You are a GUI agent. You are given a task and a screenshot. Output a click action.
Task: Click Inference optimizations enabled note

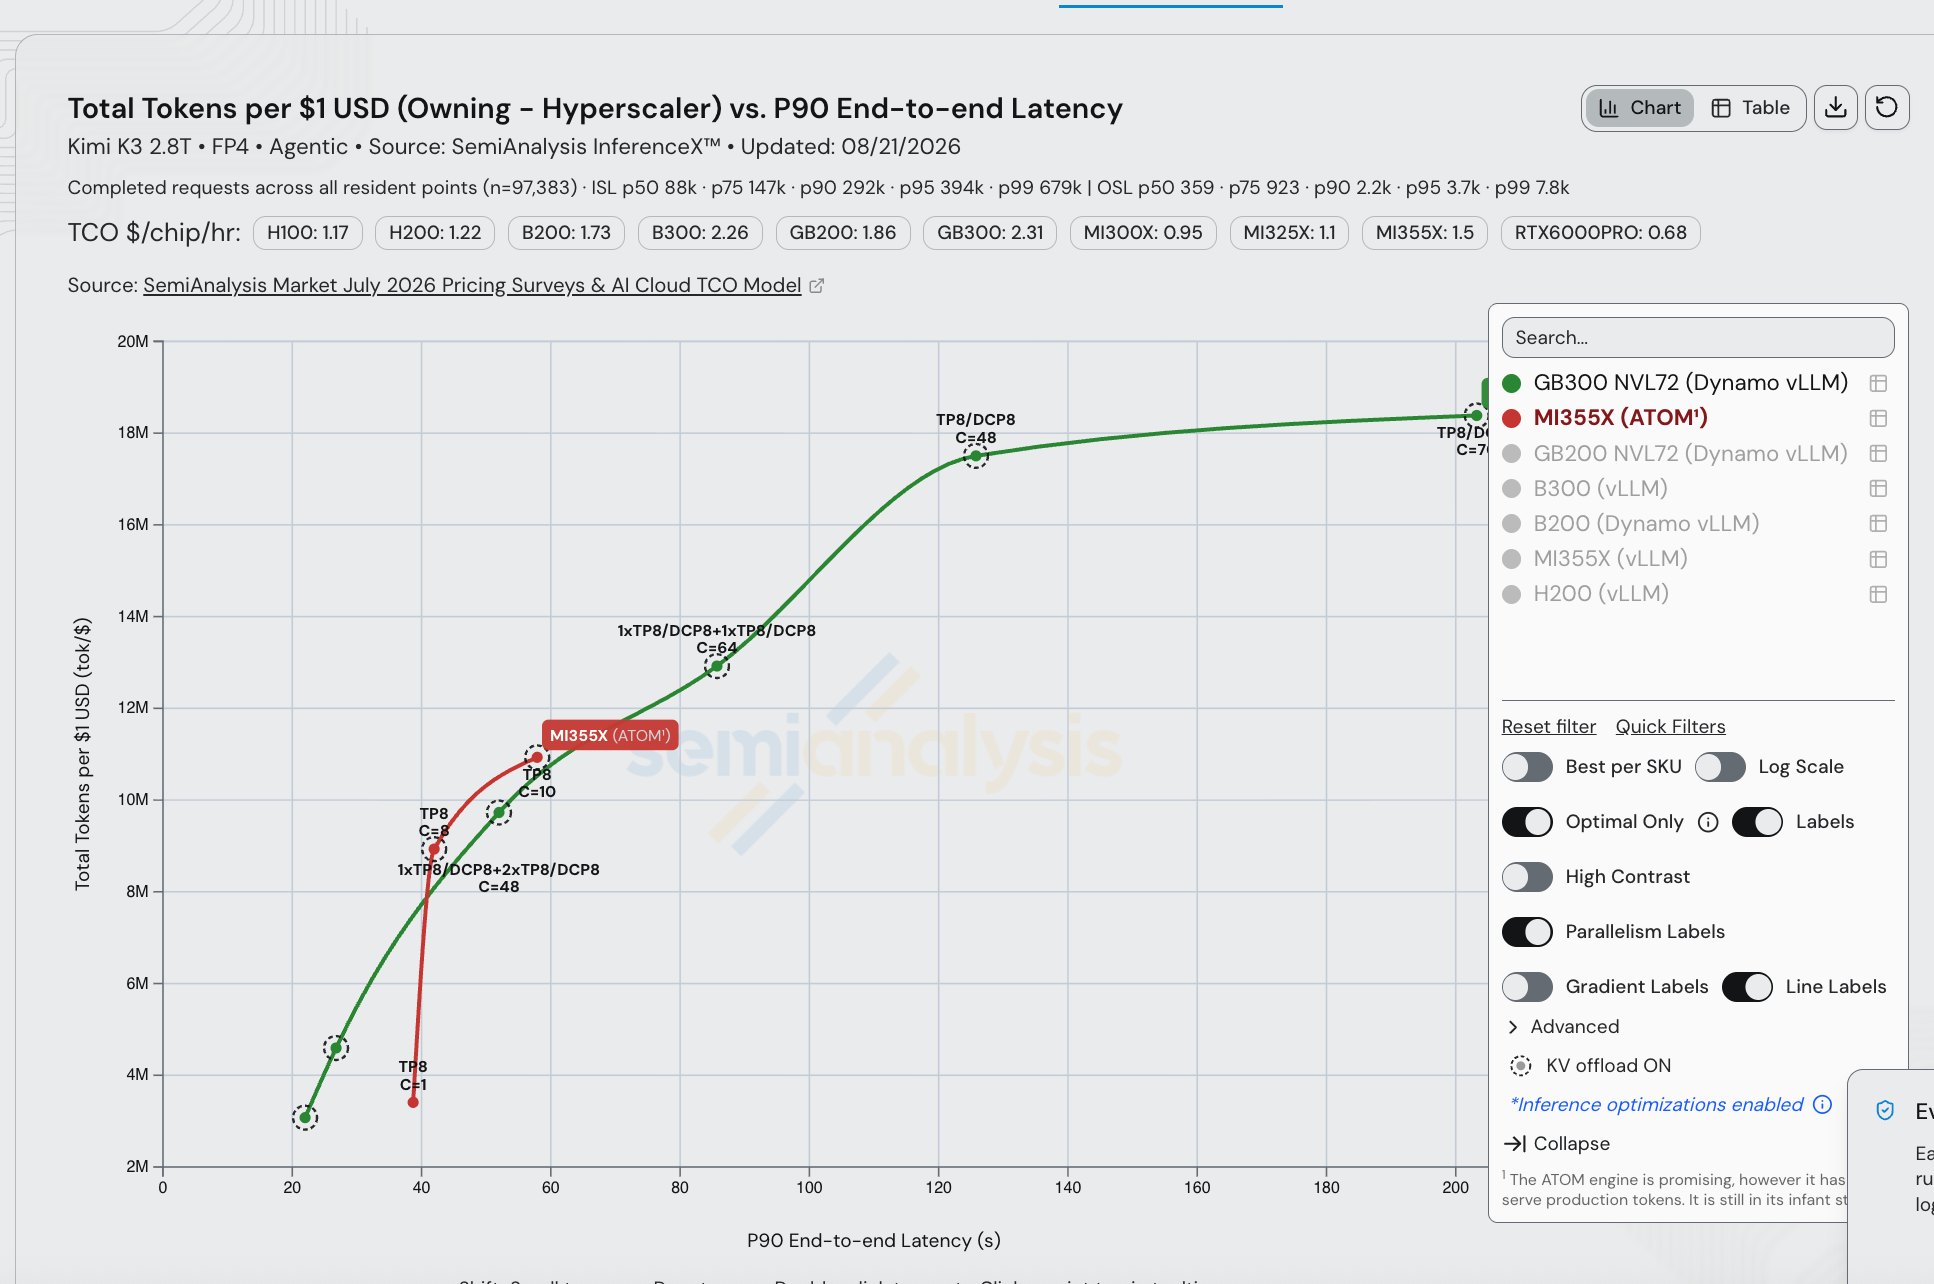[x=1657, y=1105]
